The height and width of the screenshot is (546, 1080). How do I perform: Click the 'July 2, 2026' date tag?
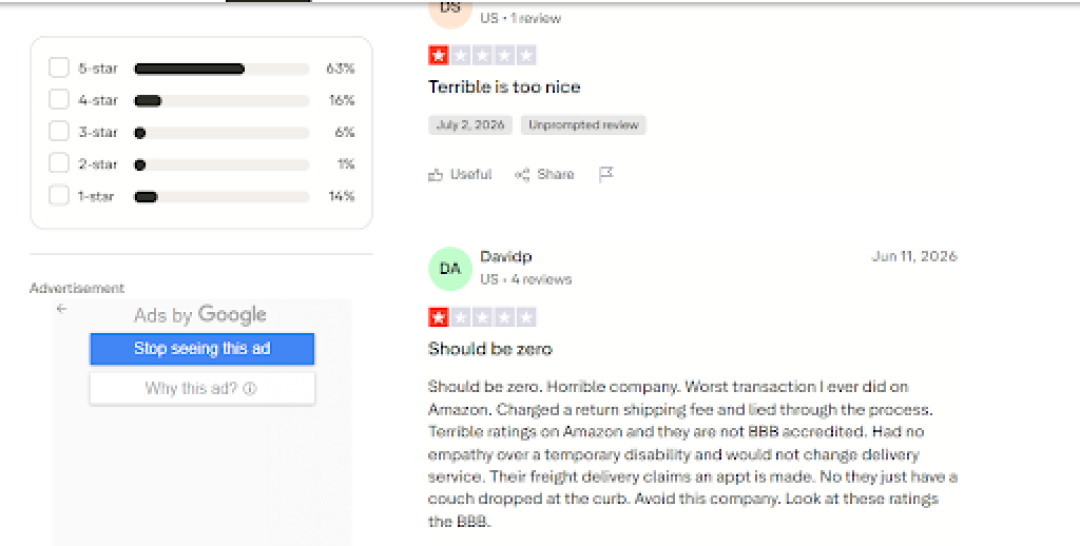point(470,125)
